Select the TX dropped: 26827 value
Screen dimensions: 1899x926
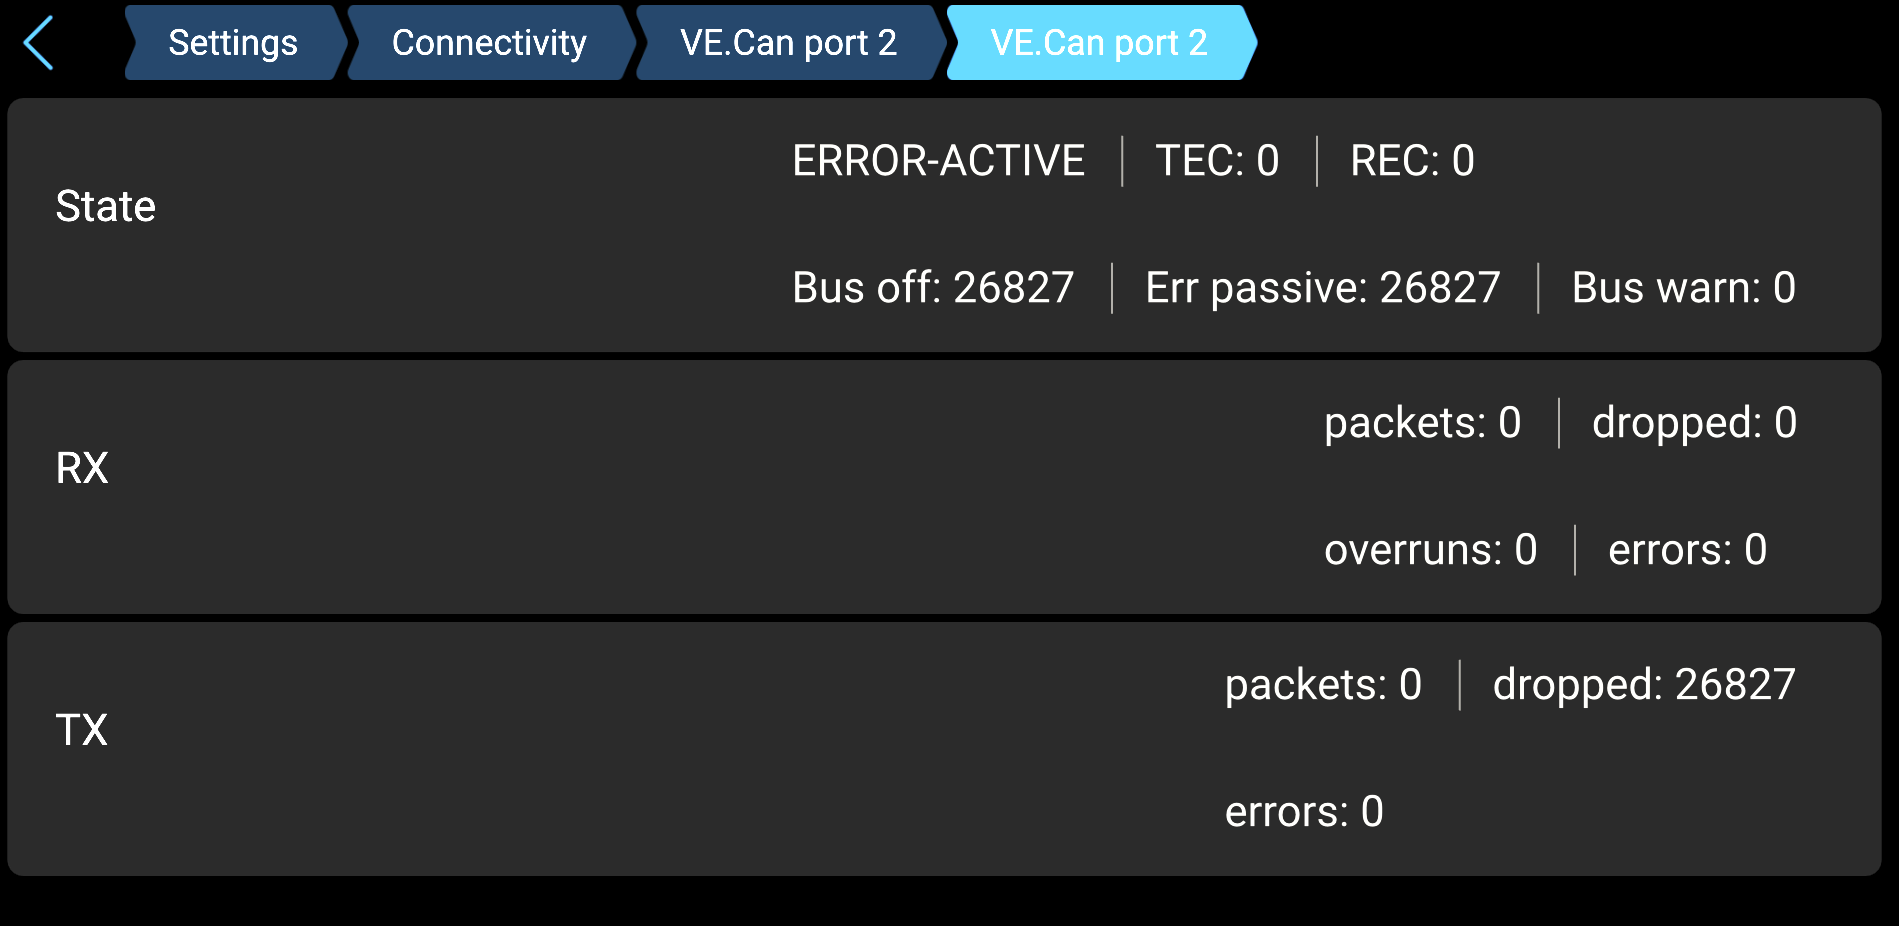click(1644, 685)
